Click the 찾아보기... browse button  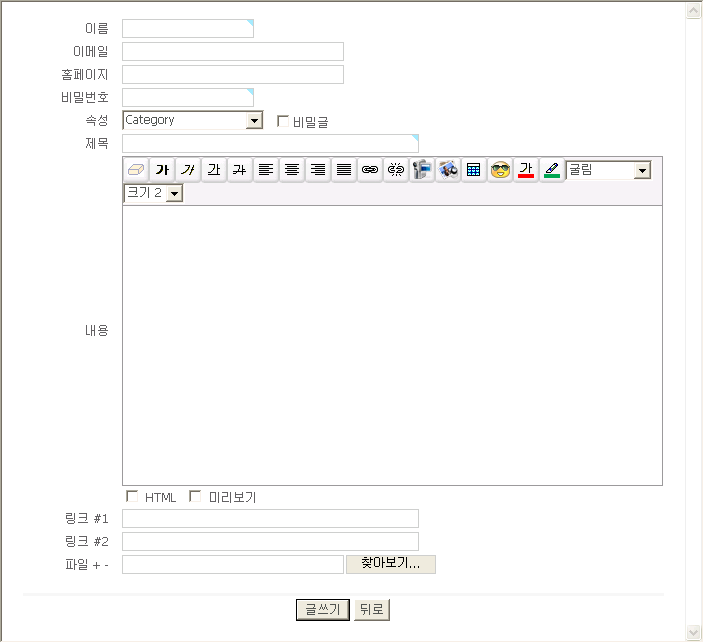[391, 564]
